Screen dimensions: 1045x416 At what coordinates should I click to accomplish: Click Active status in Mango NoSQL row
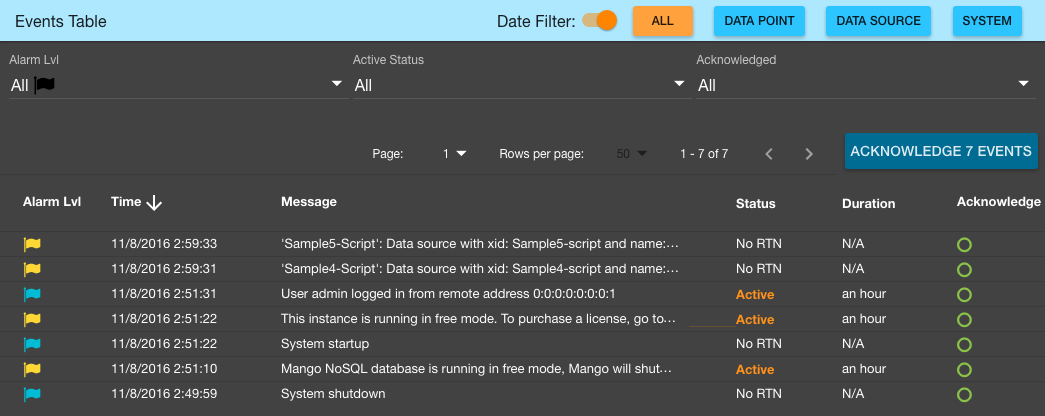coord(755,369)
